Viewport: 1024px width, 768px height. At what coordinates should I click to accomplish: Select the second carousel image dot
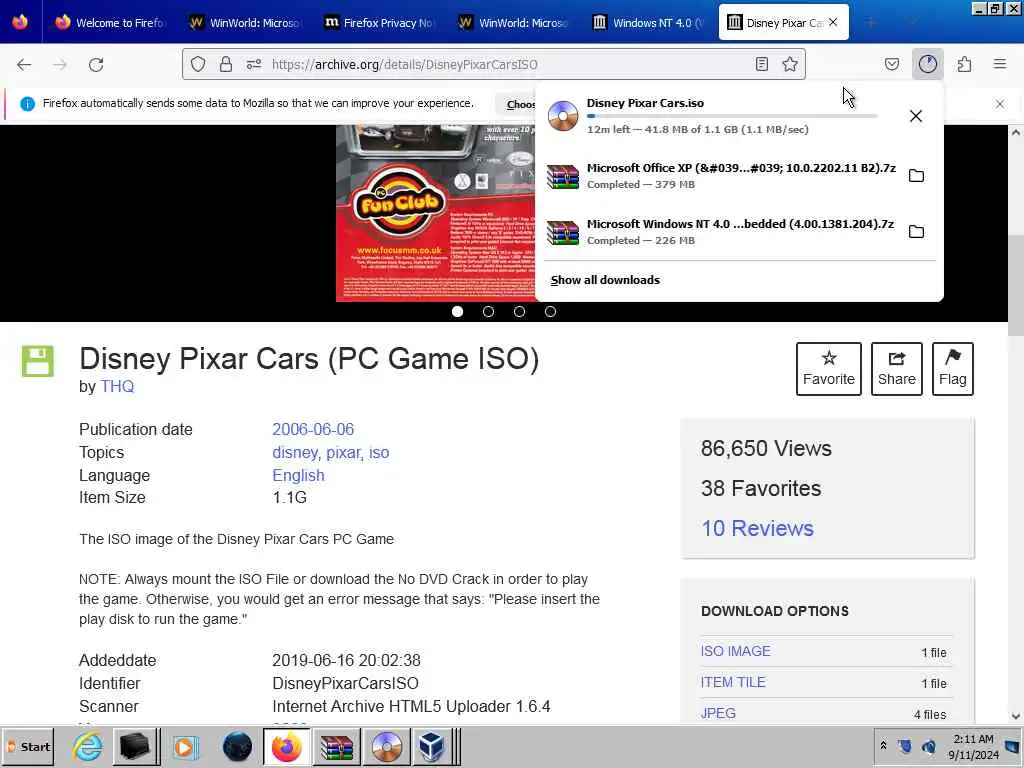[488, 312]
